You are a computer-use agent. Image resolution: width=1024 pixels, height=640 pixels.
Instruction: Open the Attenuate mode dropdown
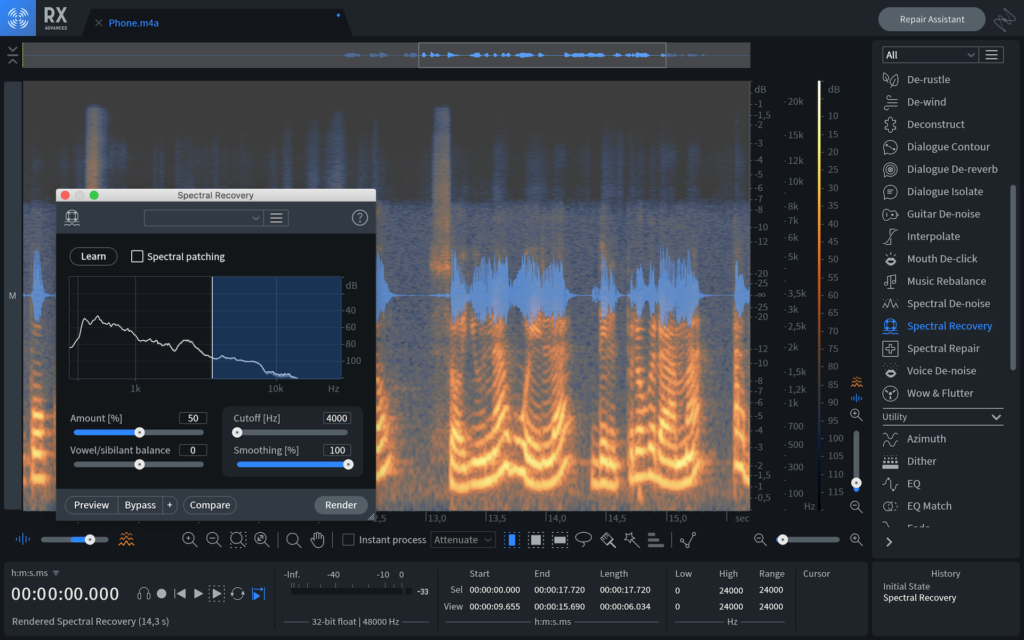[x=463, y=540]
